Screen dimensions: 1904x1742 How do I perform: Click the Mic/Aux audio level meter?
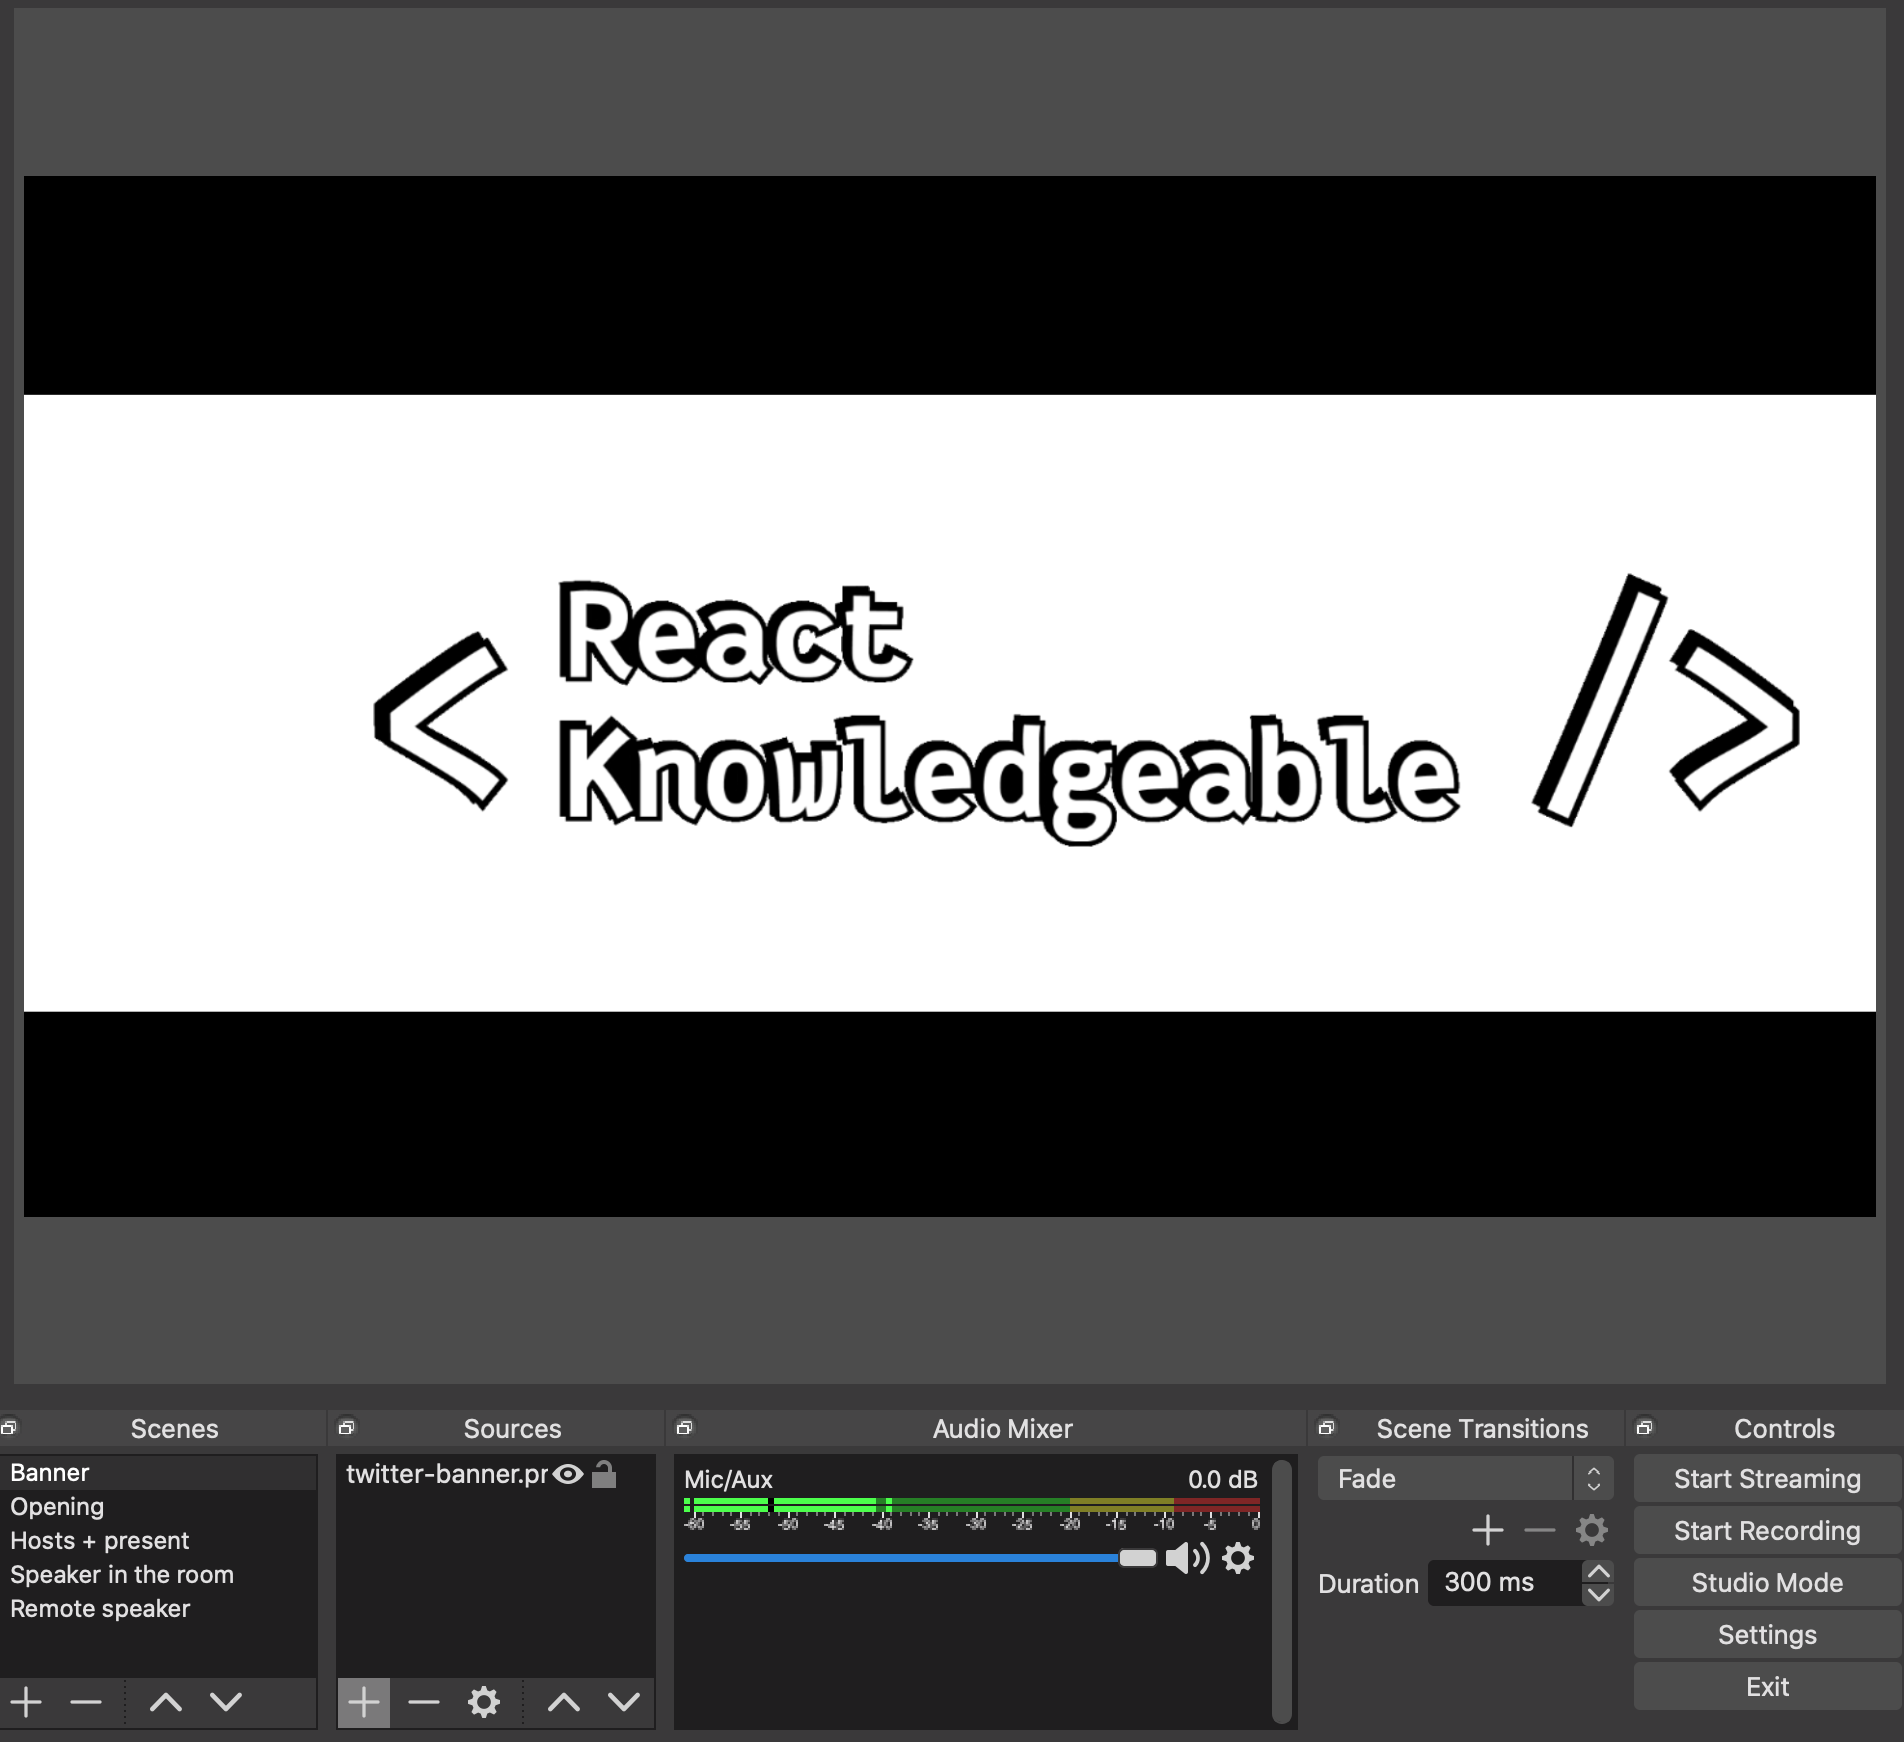[972, 1505]
